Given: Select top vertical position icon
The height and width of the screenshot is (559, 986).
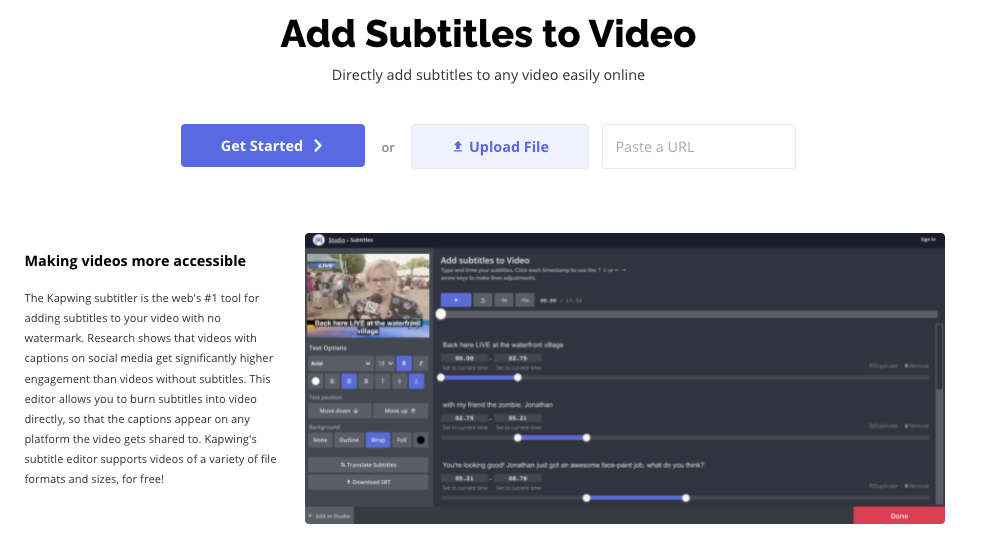Looking at the screenshot, I should pos(382,381).
